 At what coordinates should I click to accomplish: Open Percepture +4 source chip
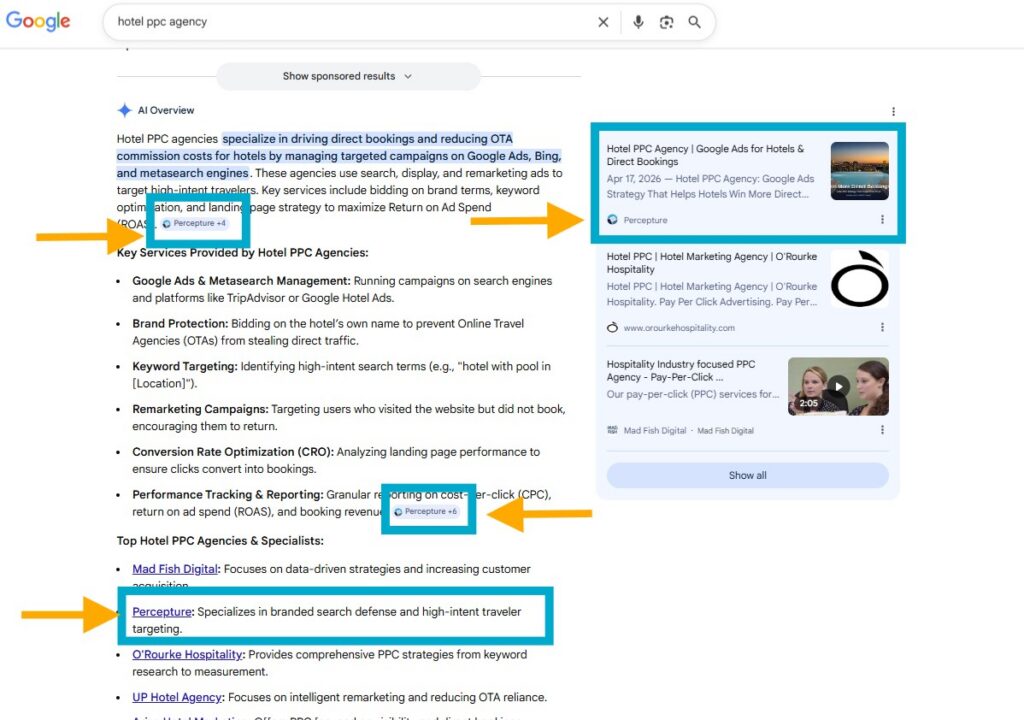pos(194,223)
